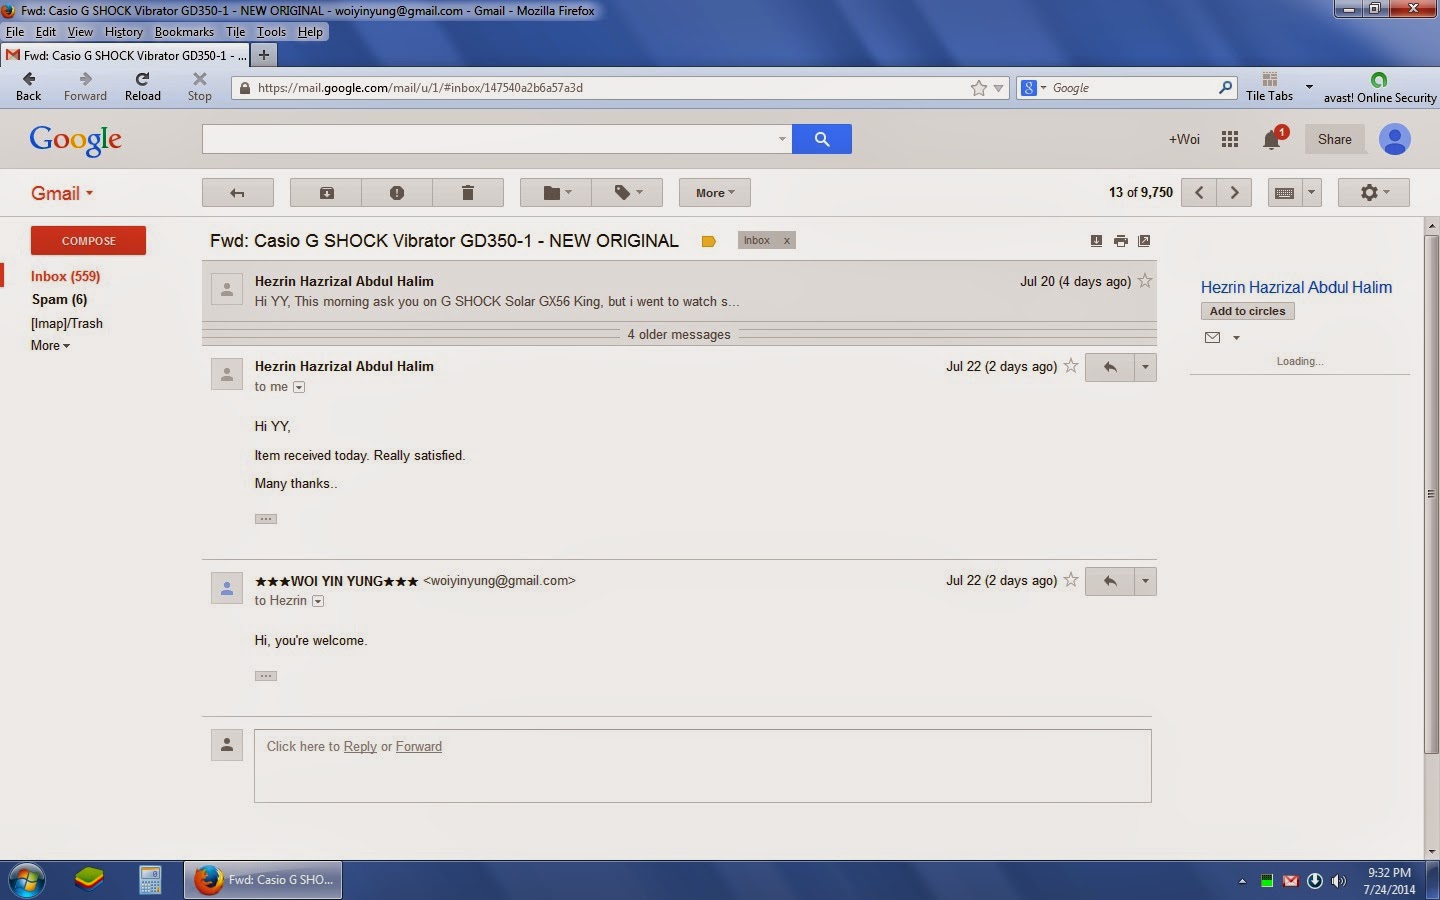Viewport: 1440px width, 900px height.
Task: Open Inbox (559) folder
Action: (x=65, y=276)
